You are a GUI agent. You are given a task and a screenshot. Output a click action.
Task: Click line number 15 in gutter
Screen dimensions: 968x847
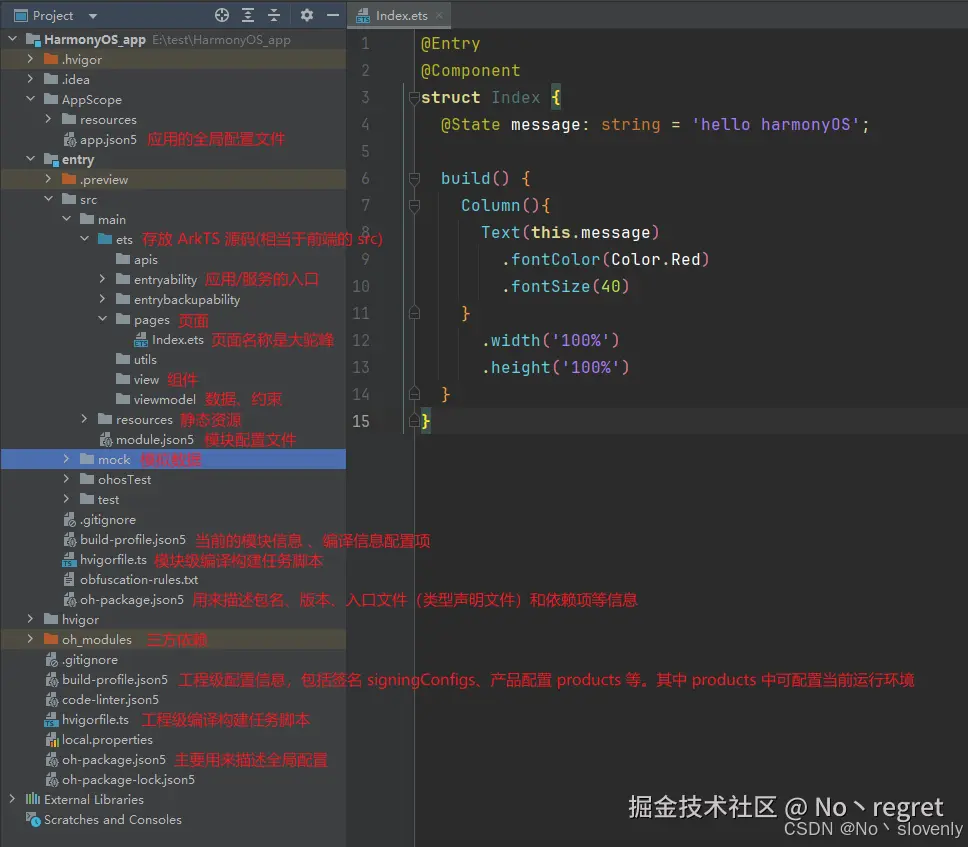(361, 421)
